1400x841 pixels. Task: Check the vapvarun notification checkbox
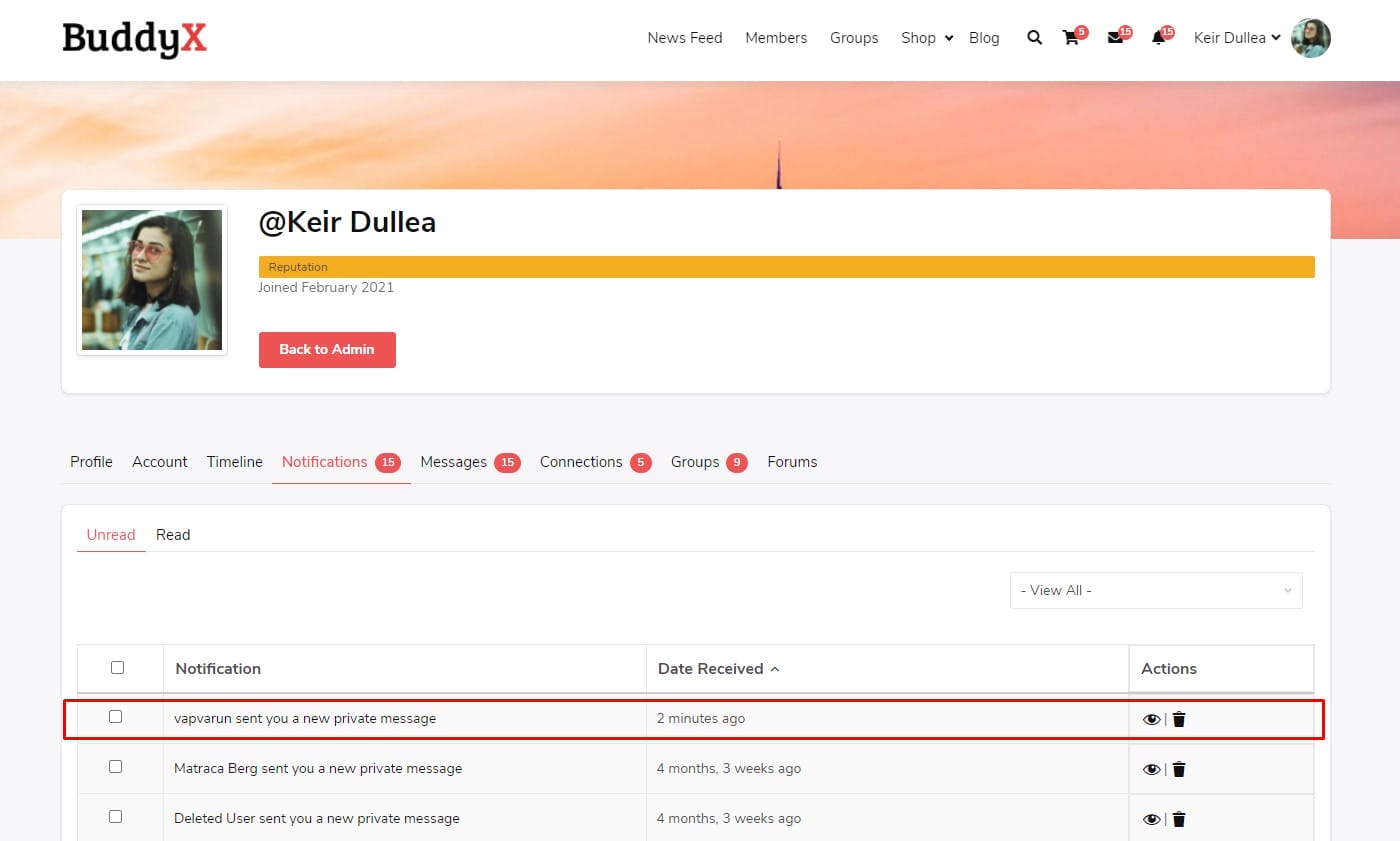click(x=115, y=717)
